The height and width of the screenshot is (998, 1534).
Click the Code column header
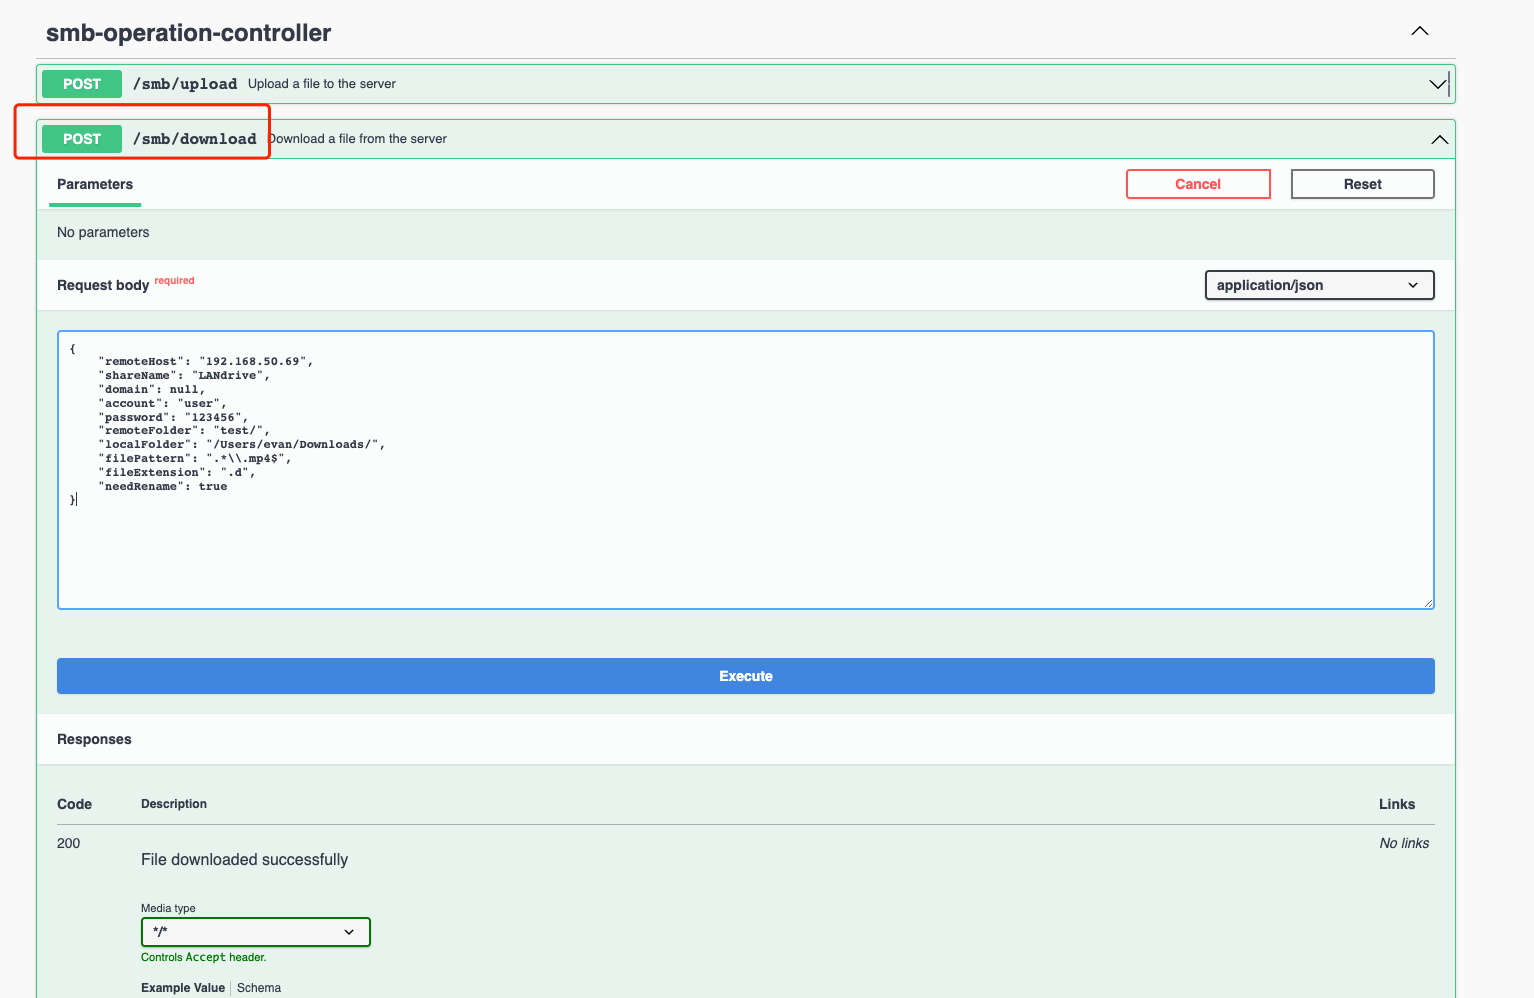click(x=75, y=804)
